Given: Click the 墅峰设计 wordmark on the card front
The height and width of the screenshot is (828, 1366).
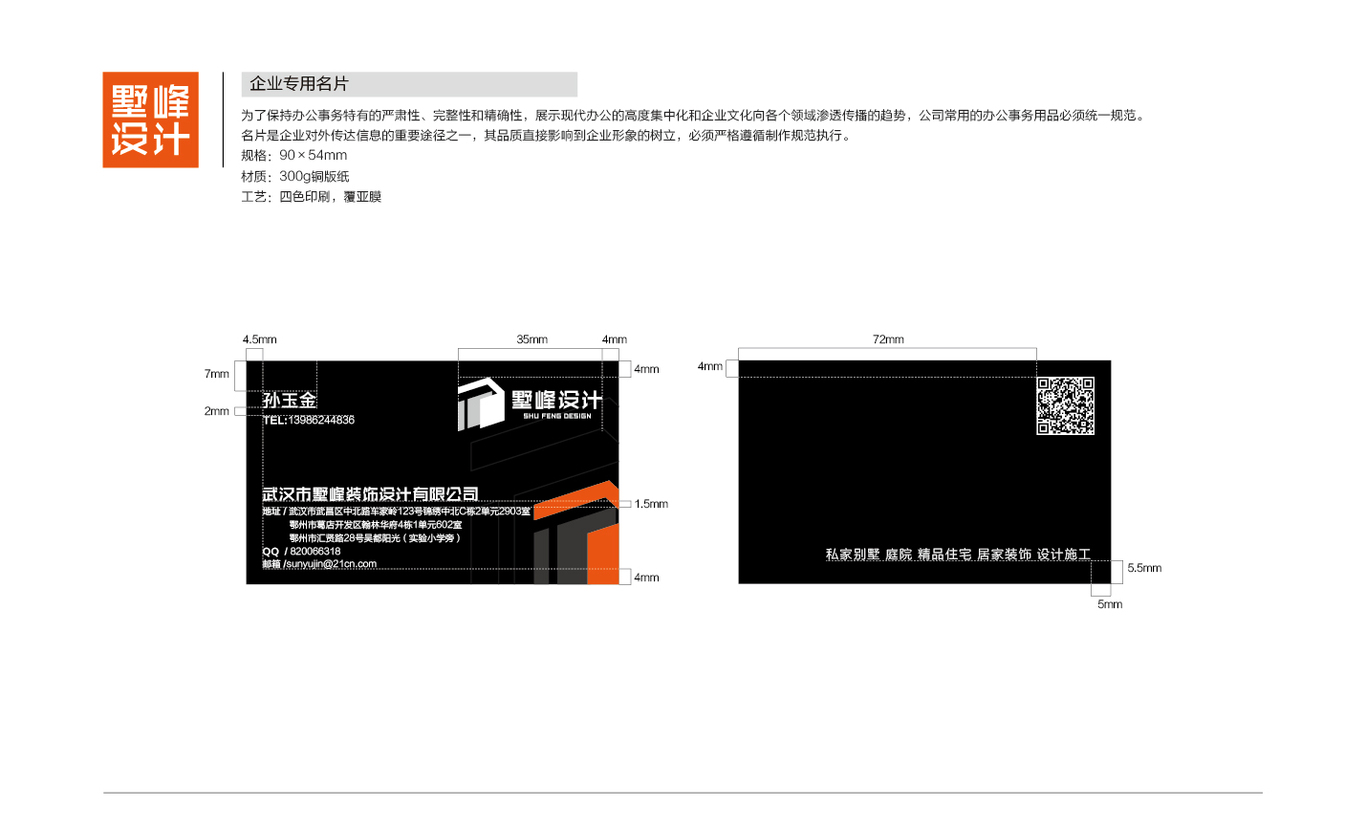Looking at the screenshot, I should point(555,398).
